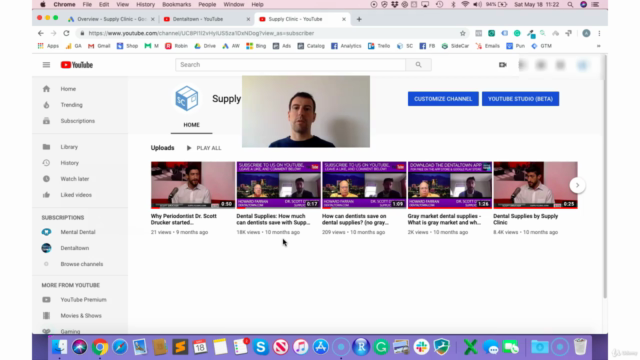Bookmark this page with the star
This screenshot has height=360, width=640.
[x=462, y=33]
